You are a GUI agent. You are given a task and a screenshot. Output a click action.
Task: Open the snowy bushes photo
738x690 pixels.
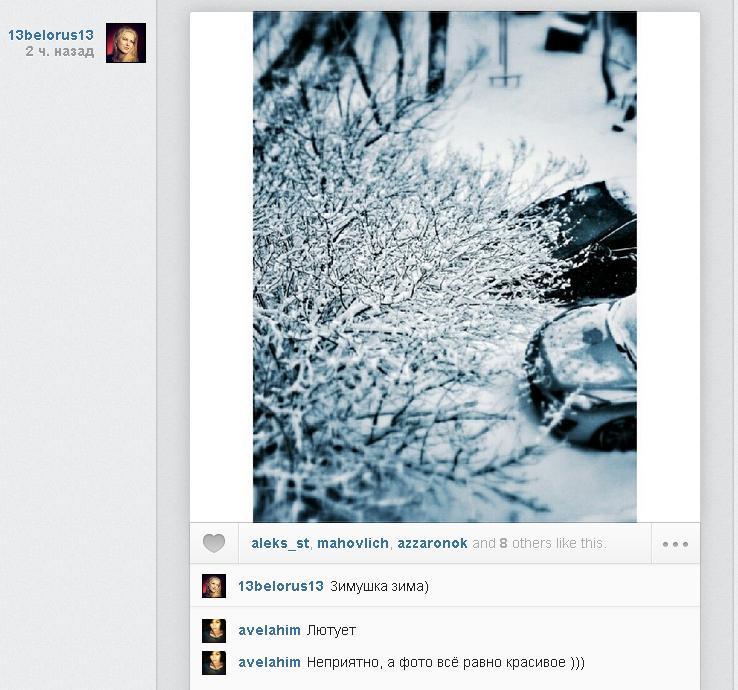[x=445, y=267]
